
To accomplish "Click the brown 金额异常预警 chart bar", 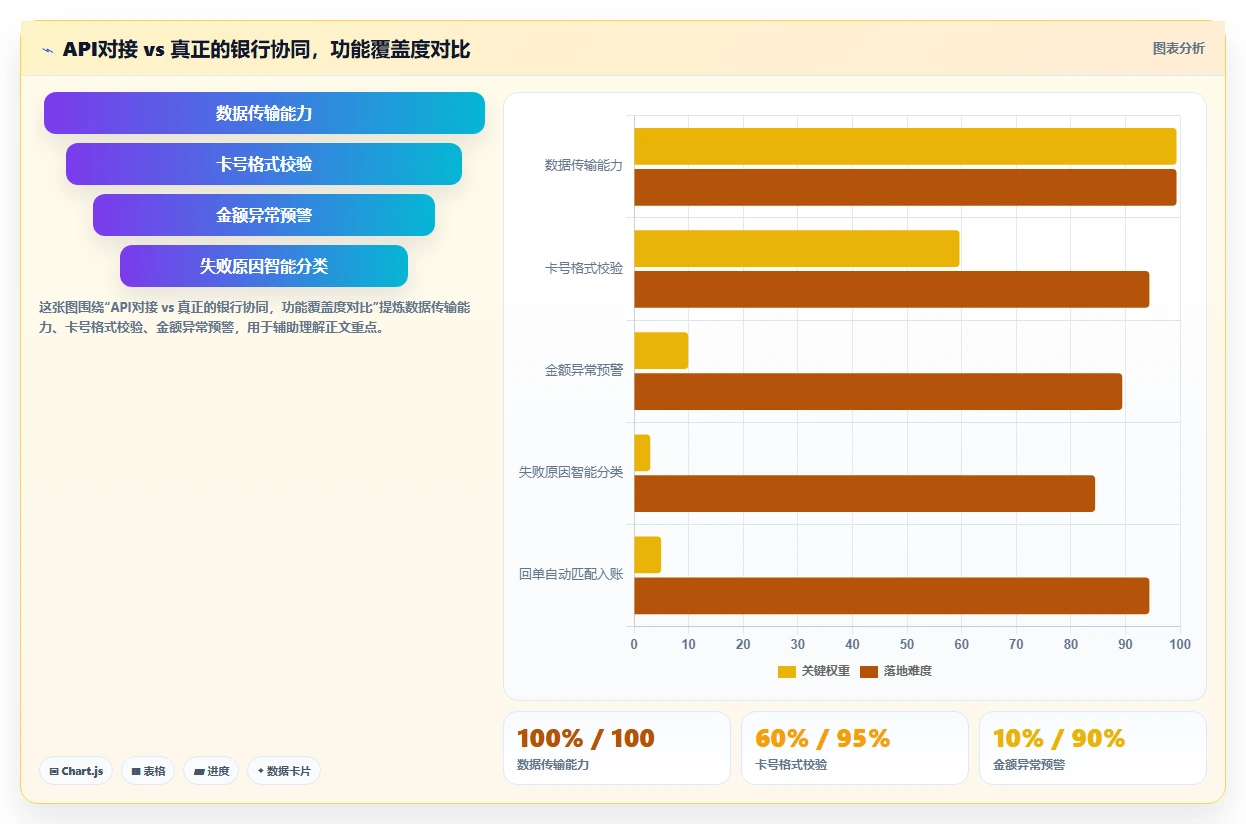I will [x=878, y=391].
